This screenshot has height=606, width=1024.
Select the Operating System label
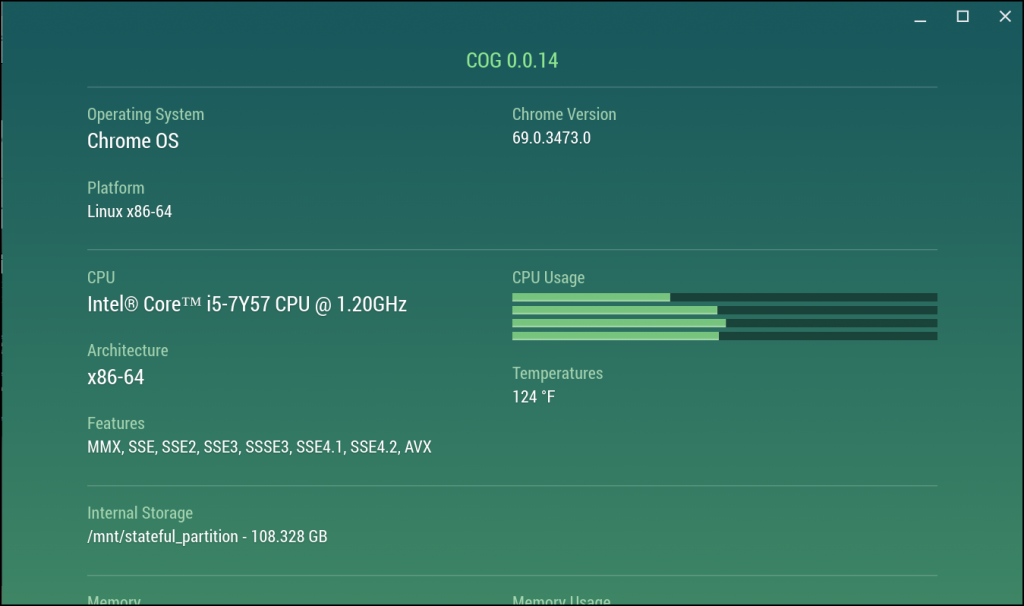click(146, 114)
